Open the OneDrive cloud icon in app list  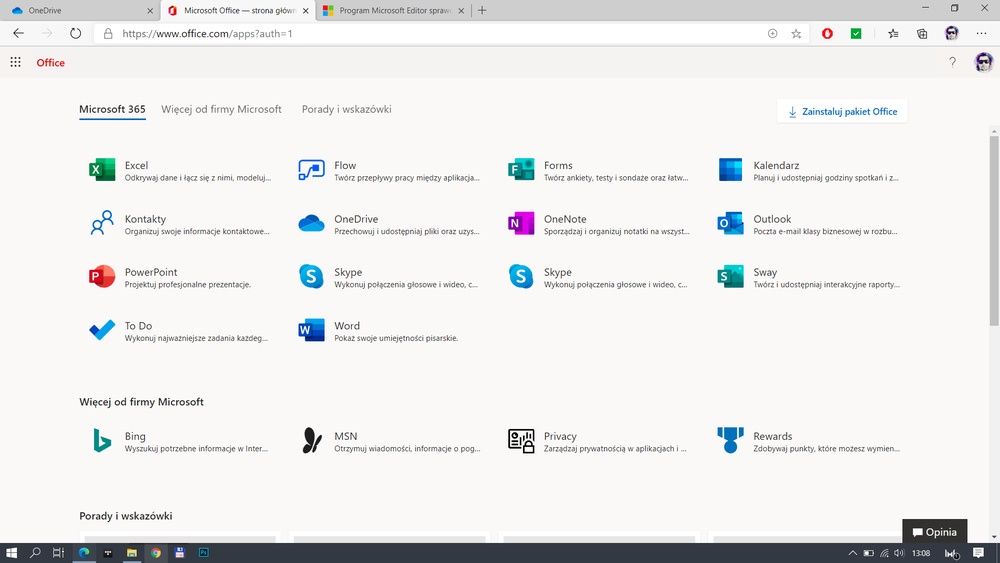point(311,223)
